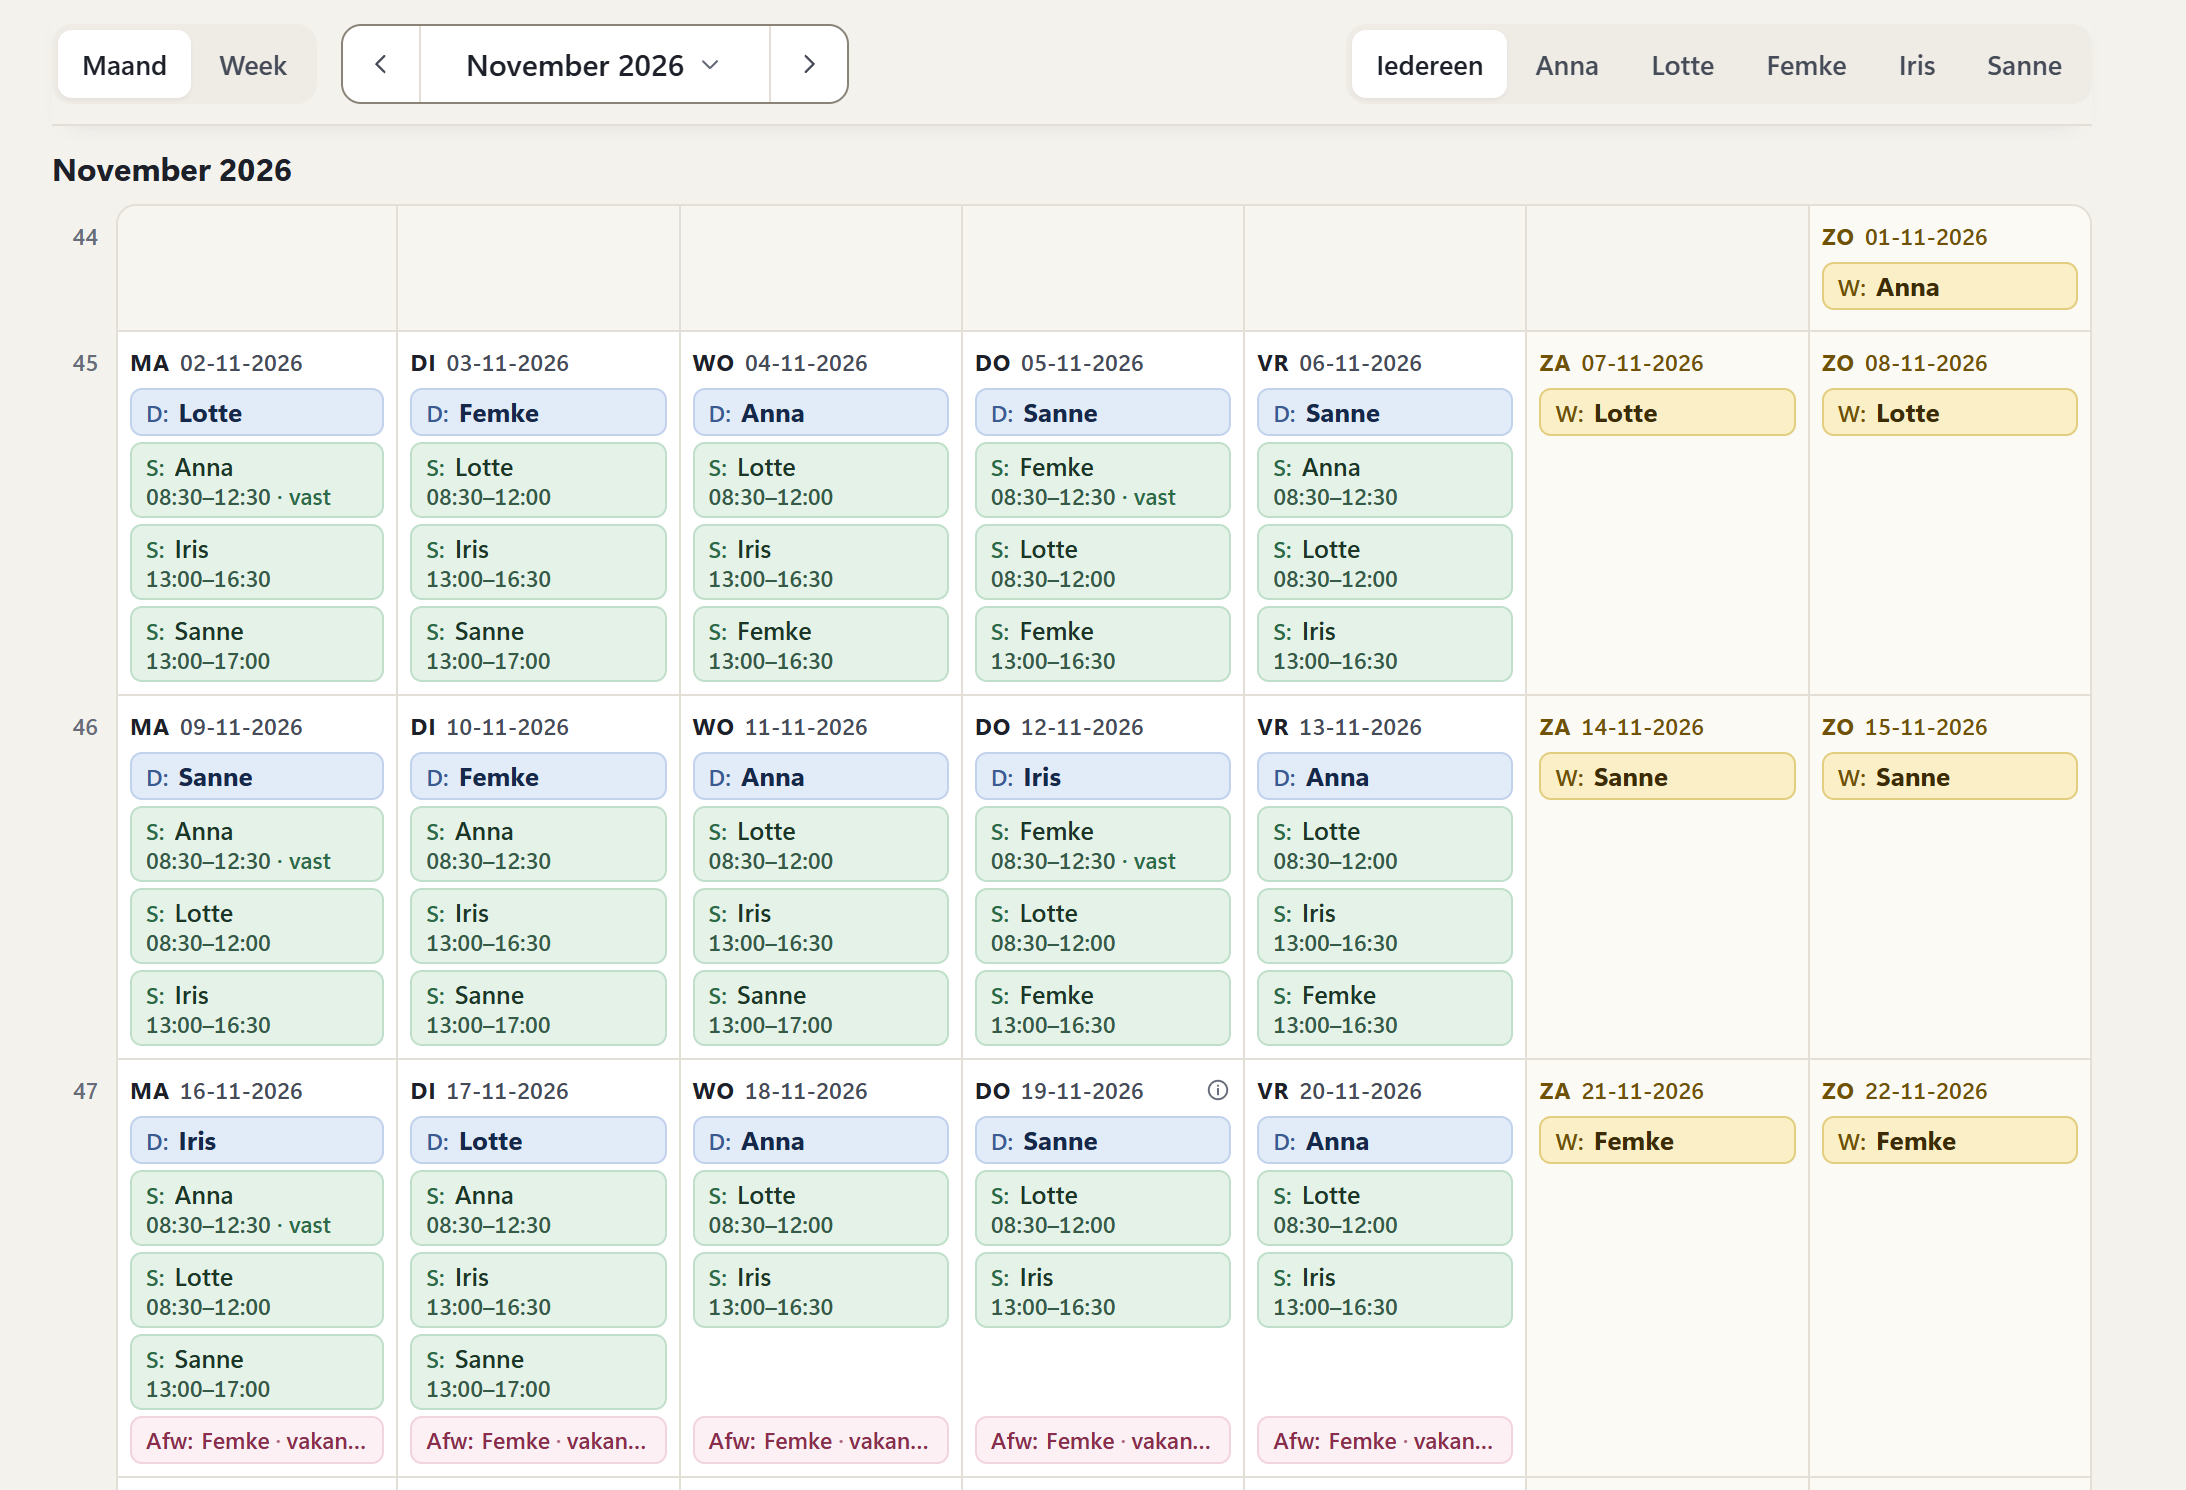Screen dimensions: 2186x1490
Task: Open D: Iris shift on 16-11-2026
Action: (257, 1141)
